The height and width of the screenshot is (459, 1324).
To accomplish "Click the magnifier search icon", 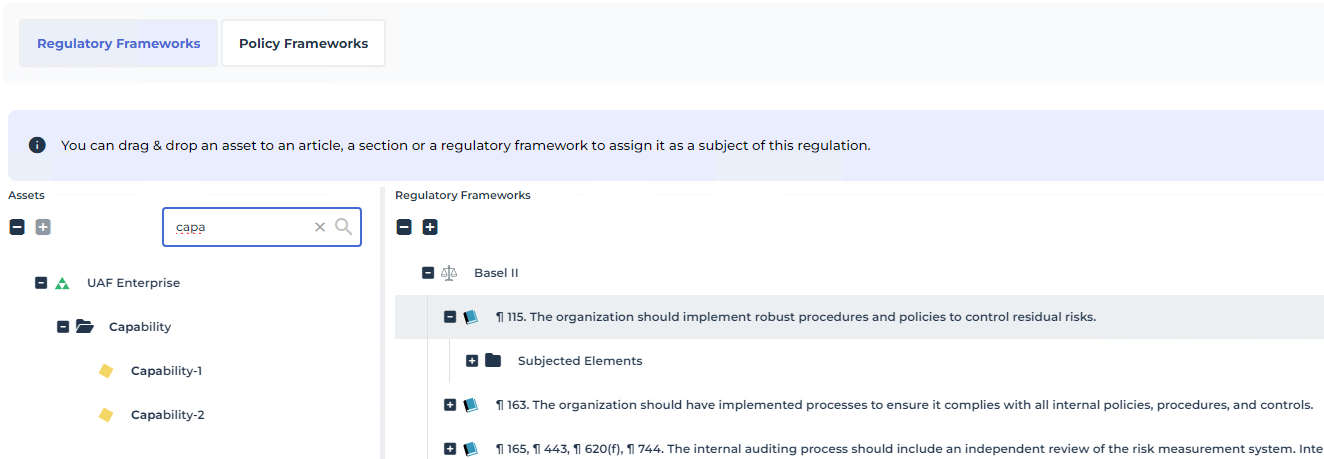I will [x=343, y=227].
